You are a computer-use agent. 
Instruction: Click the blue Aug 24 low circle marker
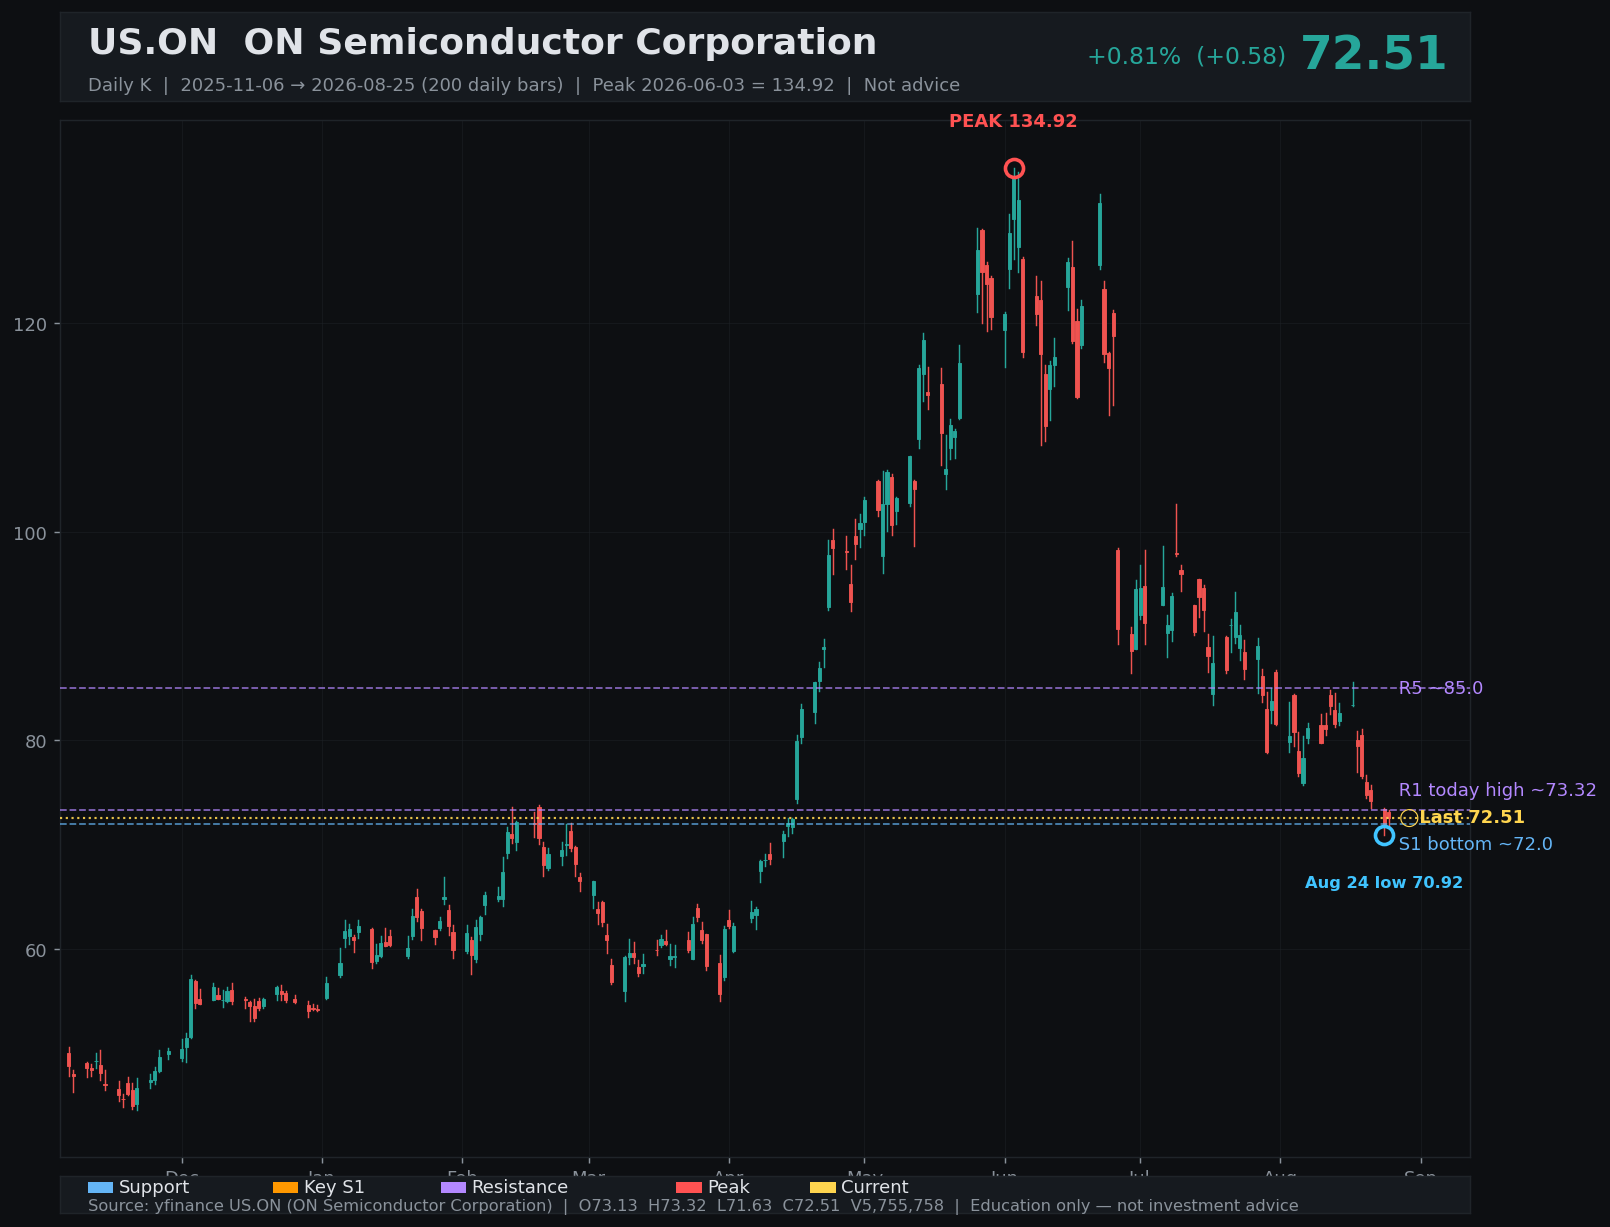pyautogui.click(x=1384, y=835)
